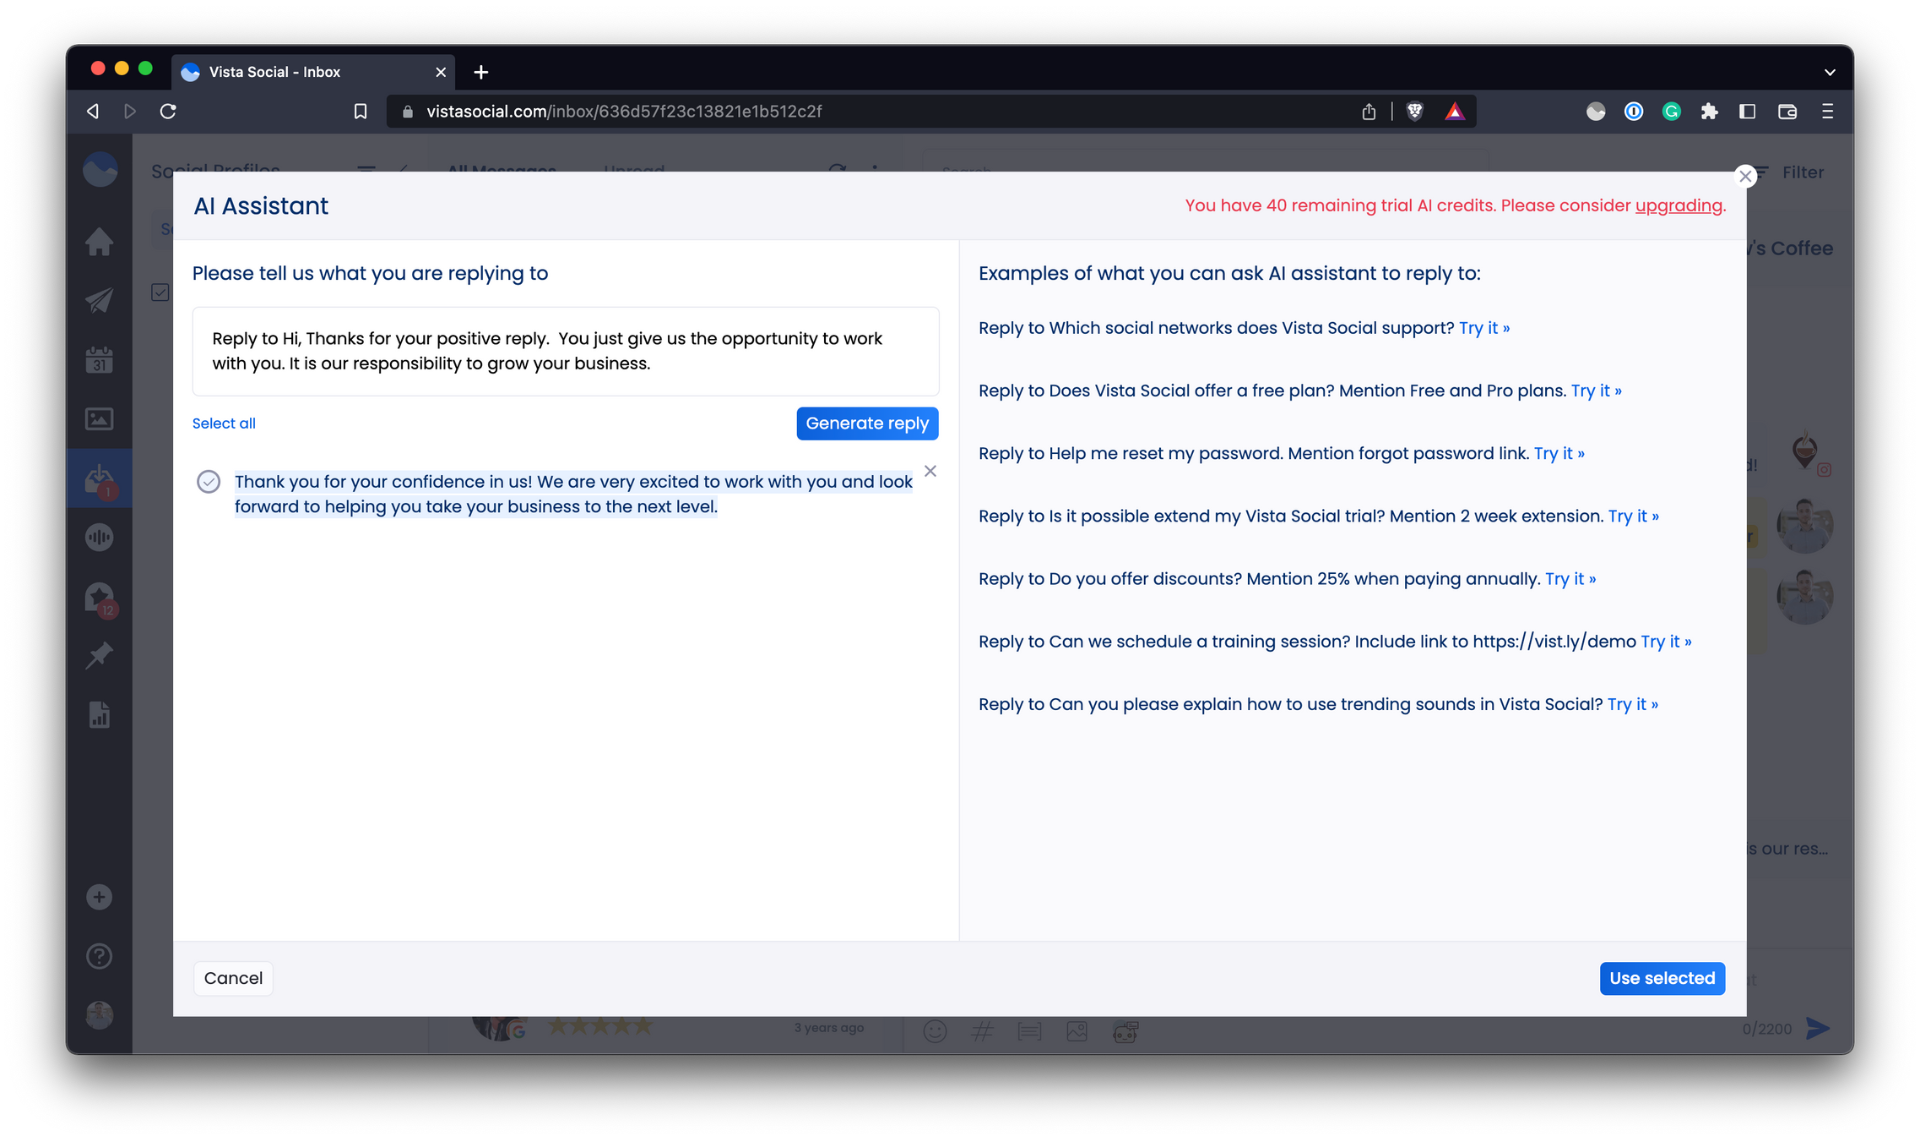Click into the reply prompt text box
This screenshot has width=1920, height=1134.
(565, 351)
